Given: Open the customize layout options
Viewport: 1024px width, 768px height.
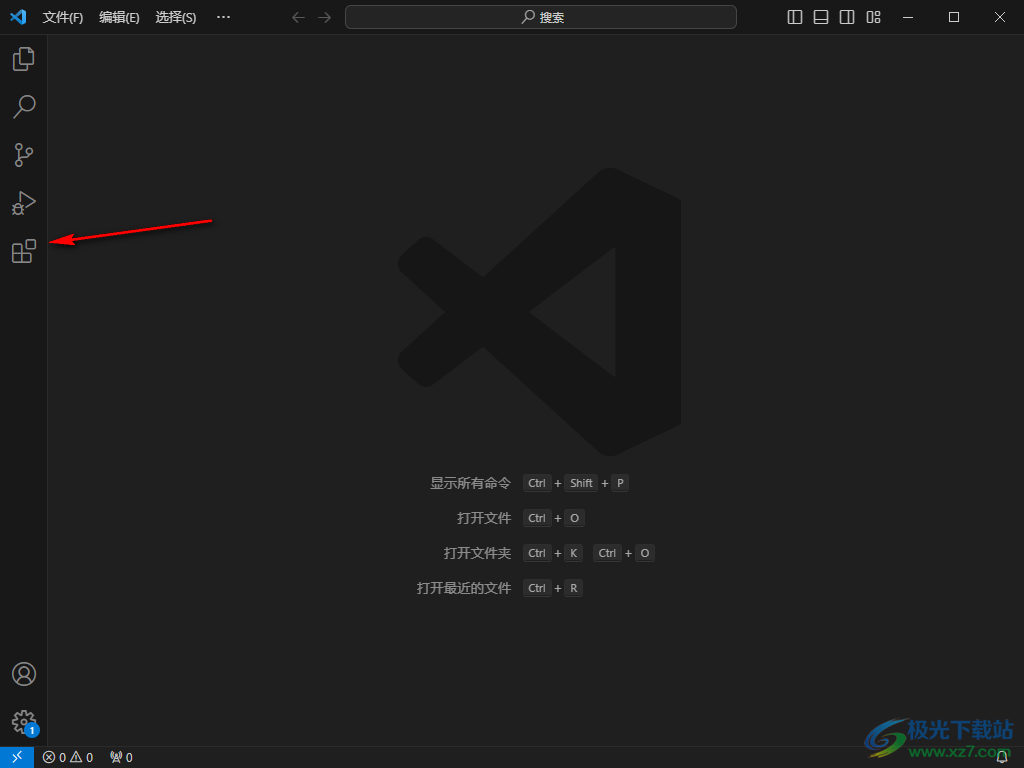Looking at the screenshot, I should pyautogui.click(x=873, y=17).
